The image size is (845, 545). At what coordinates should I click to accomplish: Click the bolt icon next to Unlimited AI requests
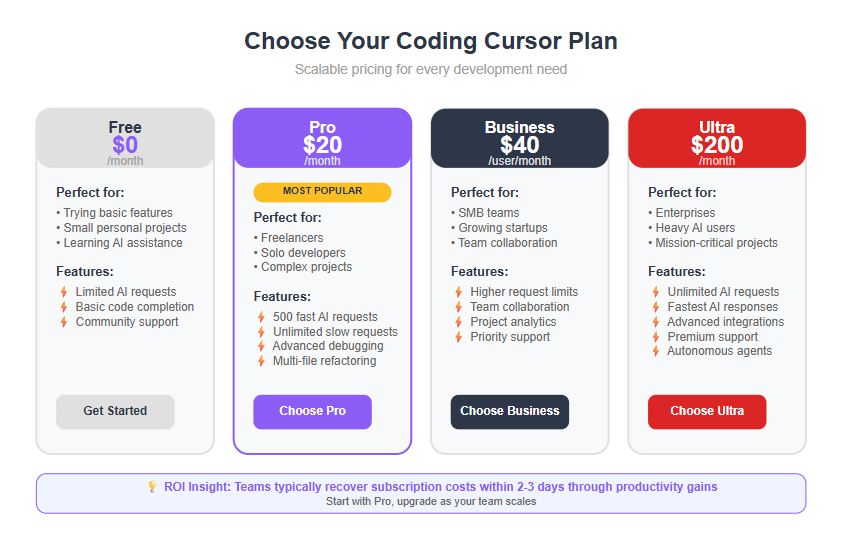(656, 292)
